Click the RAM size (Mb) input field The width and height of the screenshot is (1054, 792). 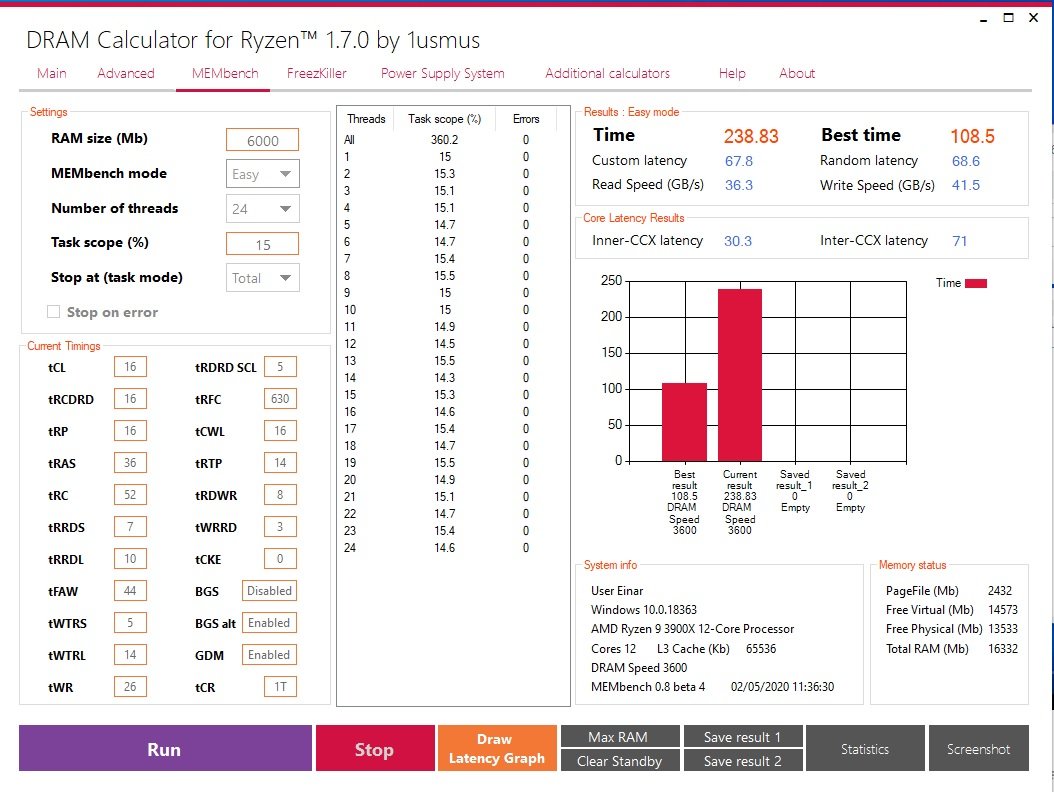[262, 140]
